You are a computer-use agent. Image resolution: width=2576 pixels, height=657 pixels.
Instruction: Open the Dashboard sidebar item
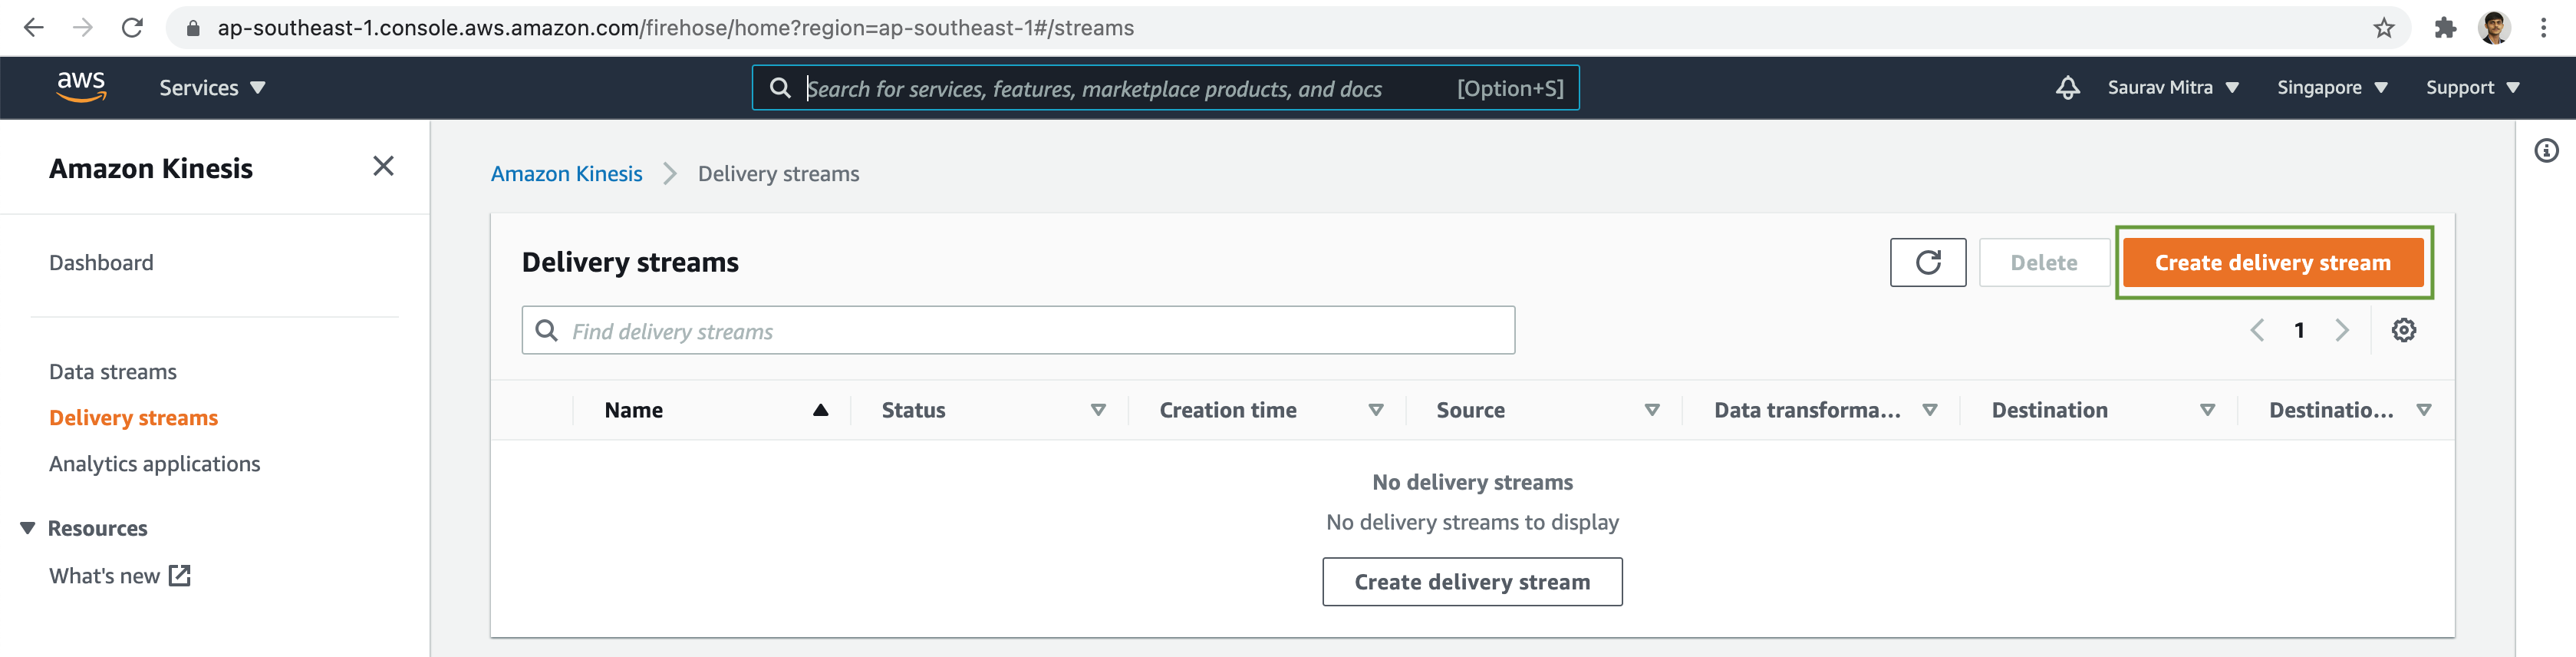click(x=101, y=263)
